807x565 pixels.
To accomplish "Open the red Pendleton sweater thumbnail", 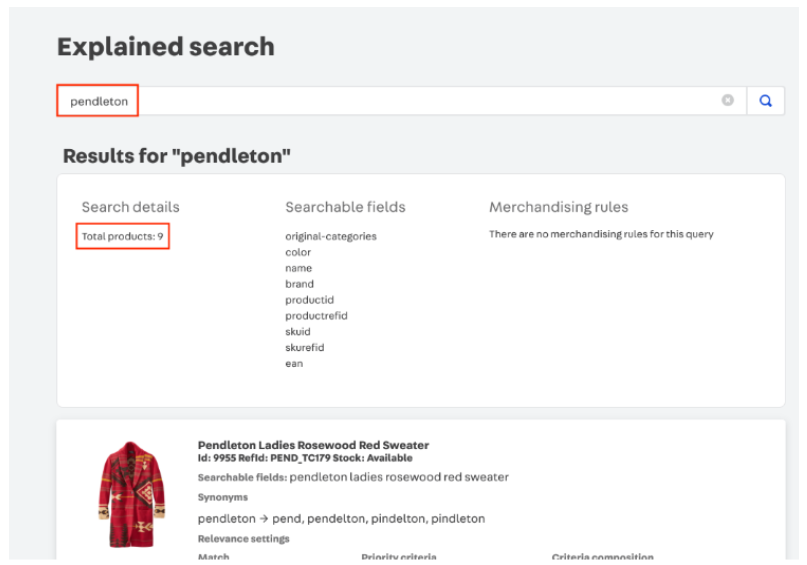I will pos(132,494).
